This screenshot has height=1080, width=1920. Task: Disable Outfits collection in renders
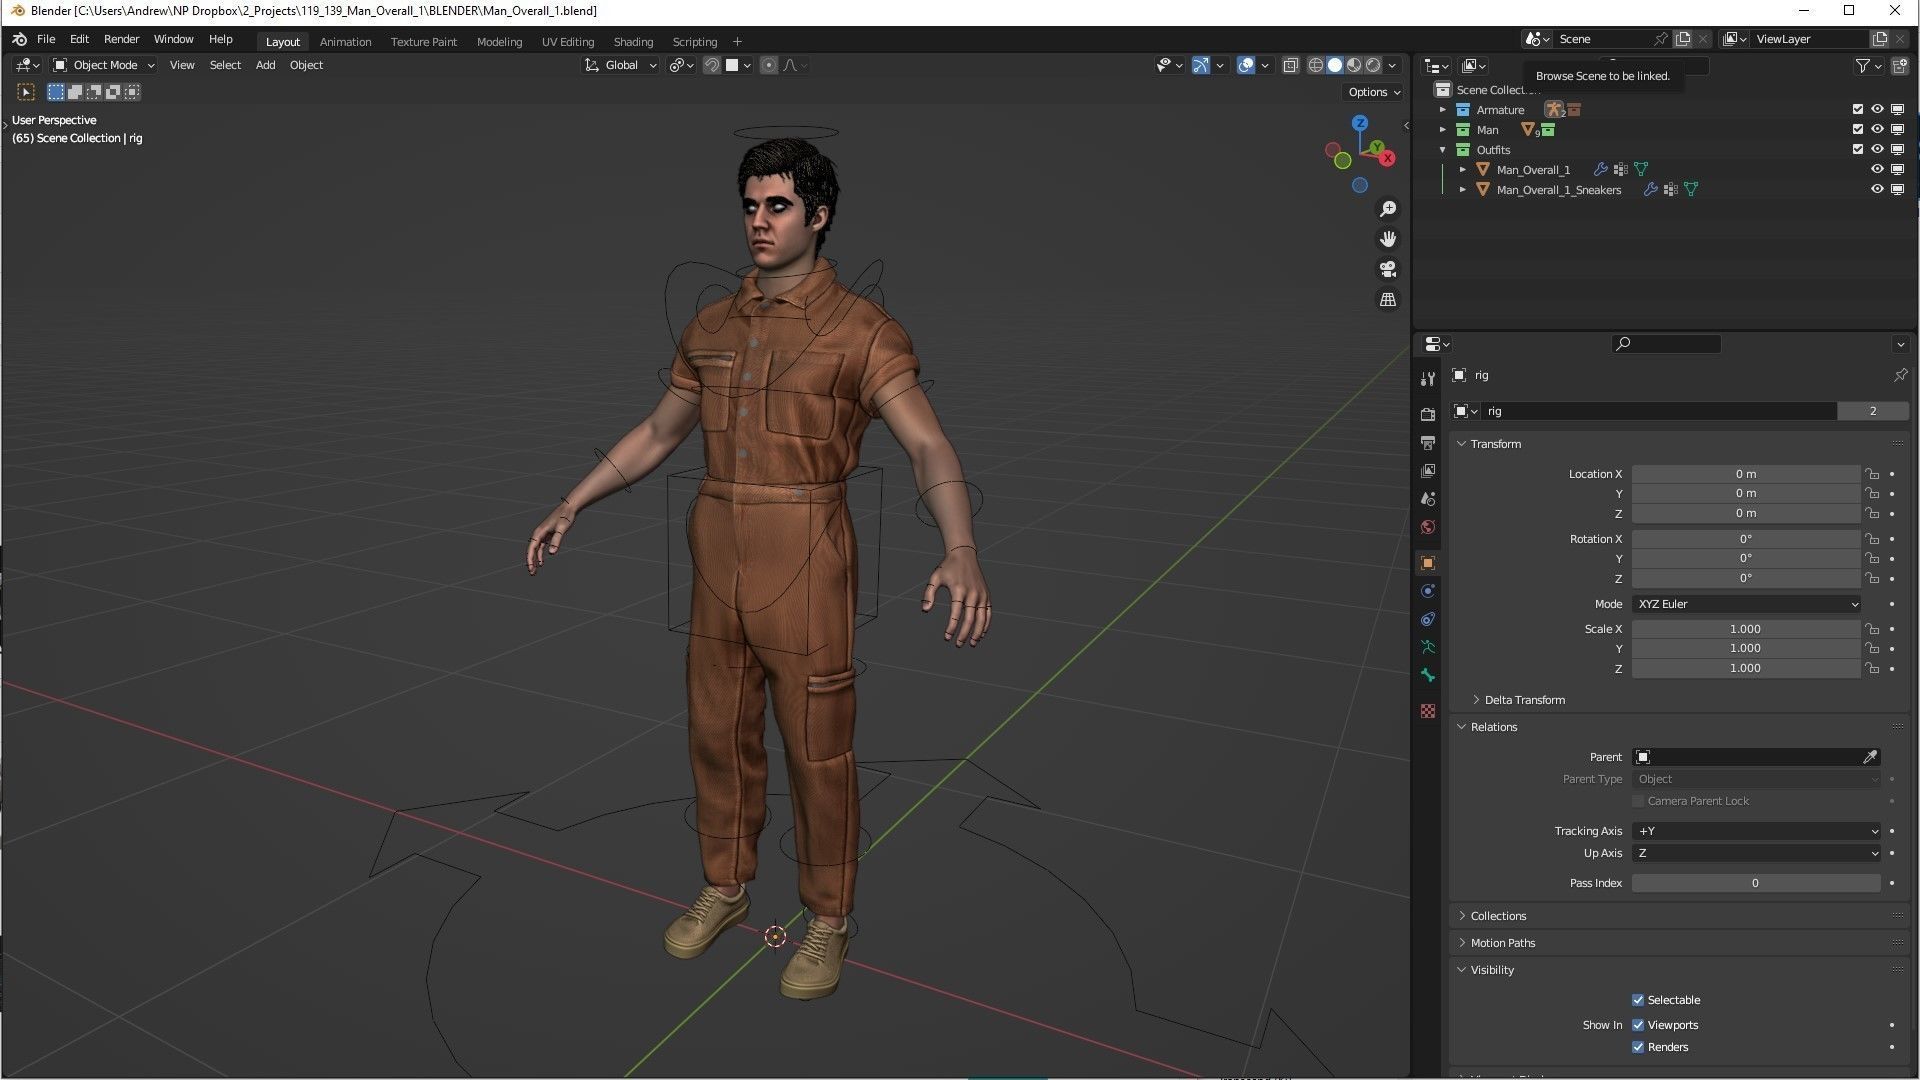click(1897, 150)
